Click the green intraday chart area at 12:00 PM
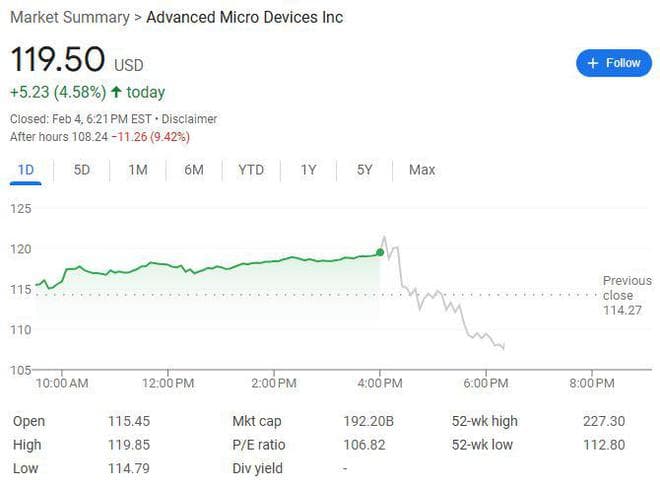 [x=168, y=290]
